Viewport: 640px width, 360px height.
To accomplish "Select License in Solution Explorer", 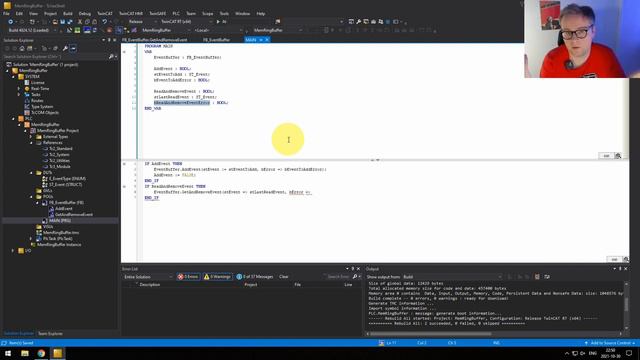I will [38, 82].
